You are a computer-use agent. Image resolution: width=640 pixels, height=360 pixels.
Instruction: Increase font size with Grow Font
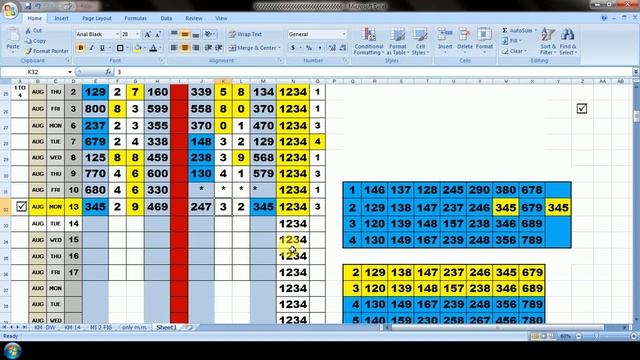[147, 34]
